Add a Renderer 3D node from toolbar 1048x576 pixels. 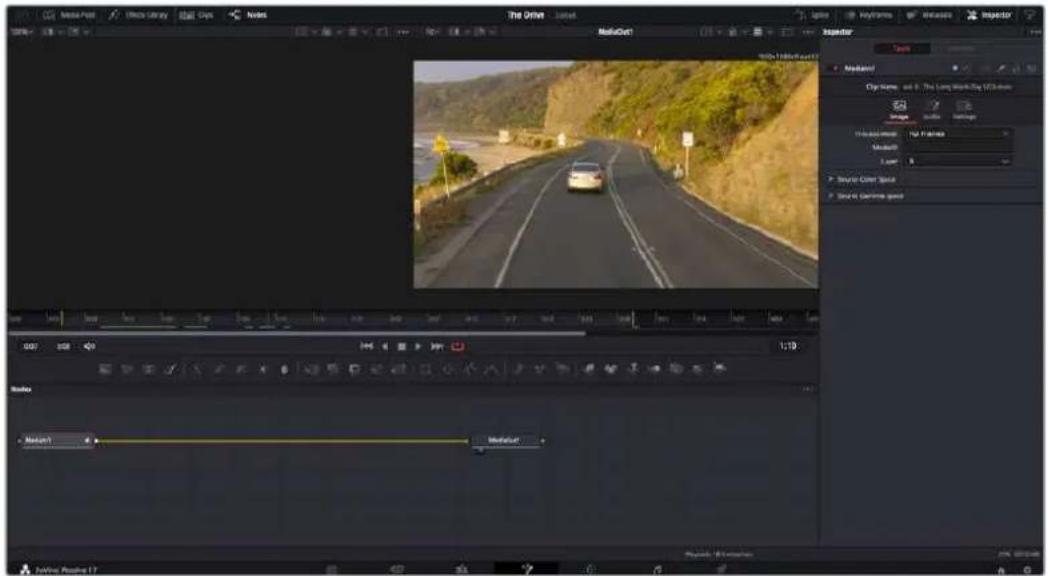coord(719,368)
